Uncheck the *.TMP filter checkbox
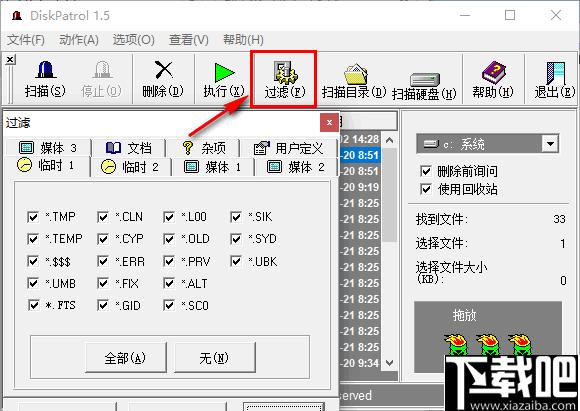The image size is (580, 411). coord(33,217)
